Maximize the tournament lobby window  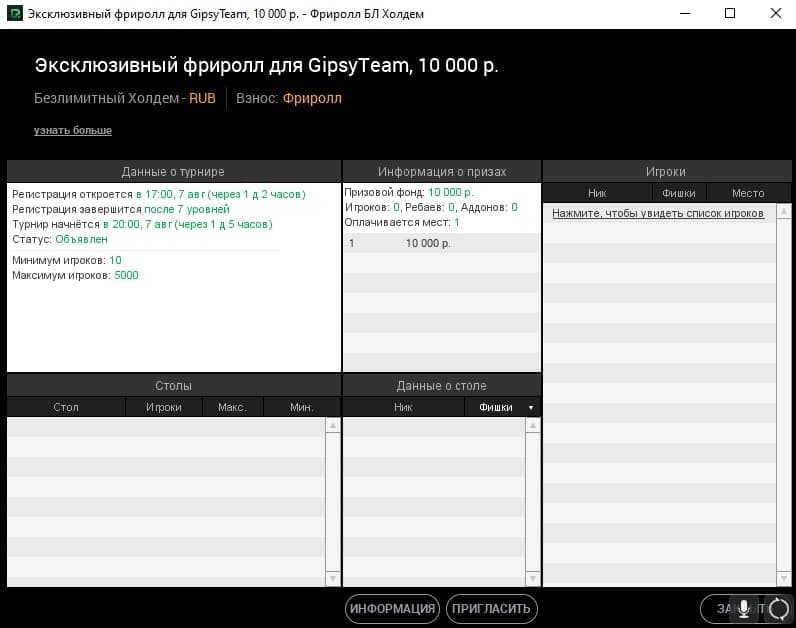pos(730,13)
